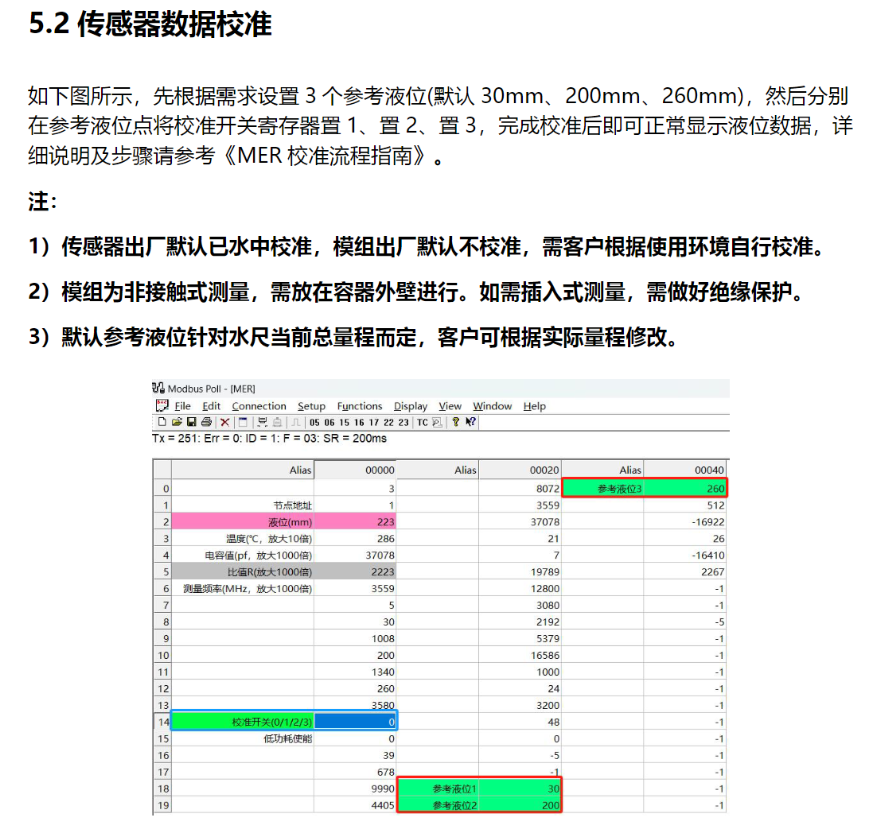Click the Print icon in toolbar
The width and height of the screenshot is (888, 830).
point(206,422)
